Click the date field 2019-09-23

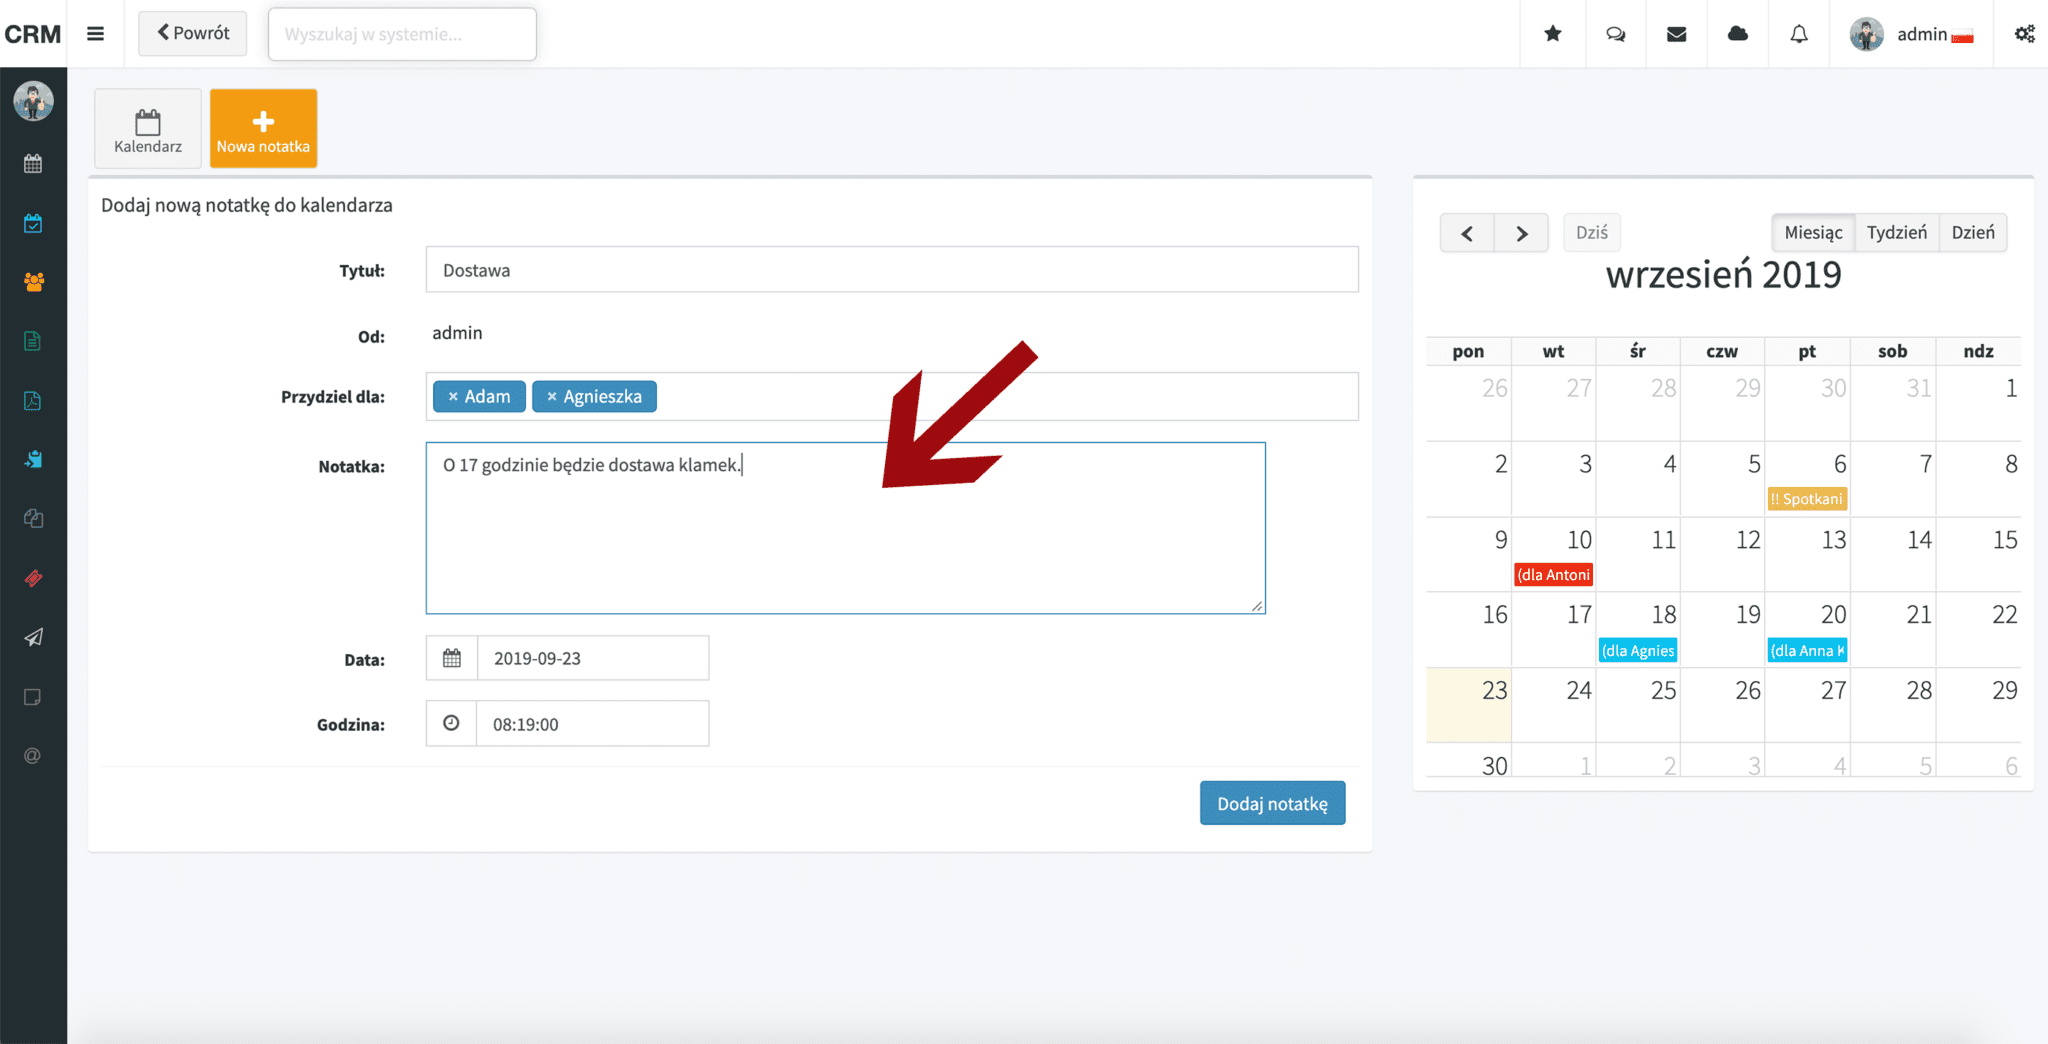[593, 658]
